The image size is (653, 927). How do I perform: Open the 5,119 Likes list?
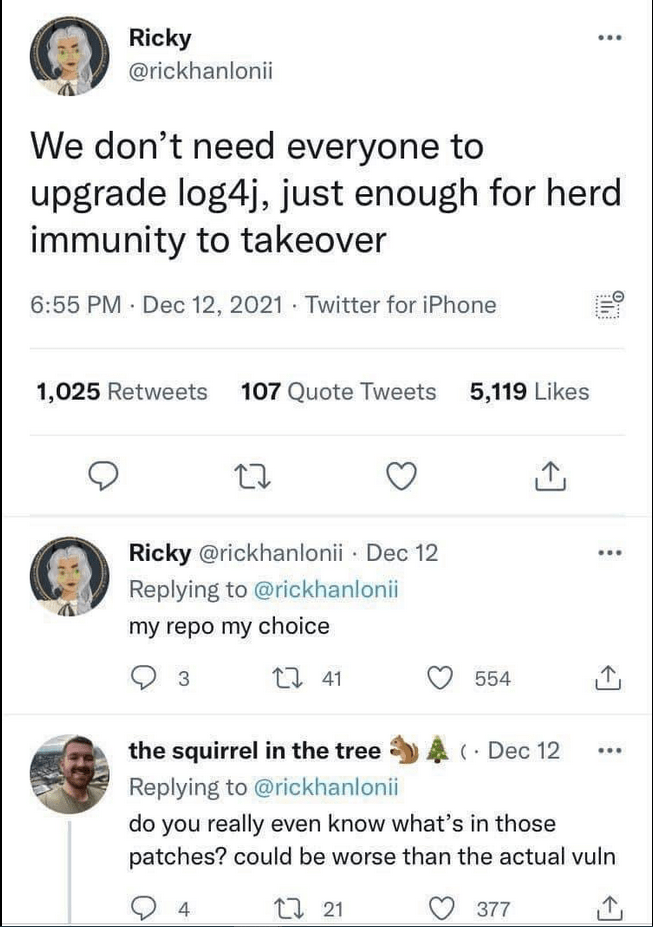coord(529,392)
